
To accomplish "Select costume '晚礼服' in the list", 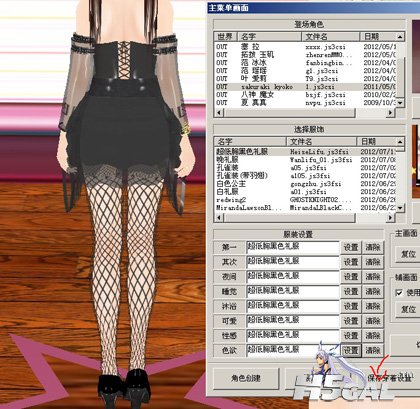I will [x=305, y=160].
